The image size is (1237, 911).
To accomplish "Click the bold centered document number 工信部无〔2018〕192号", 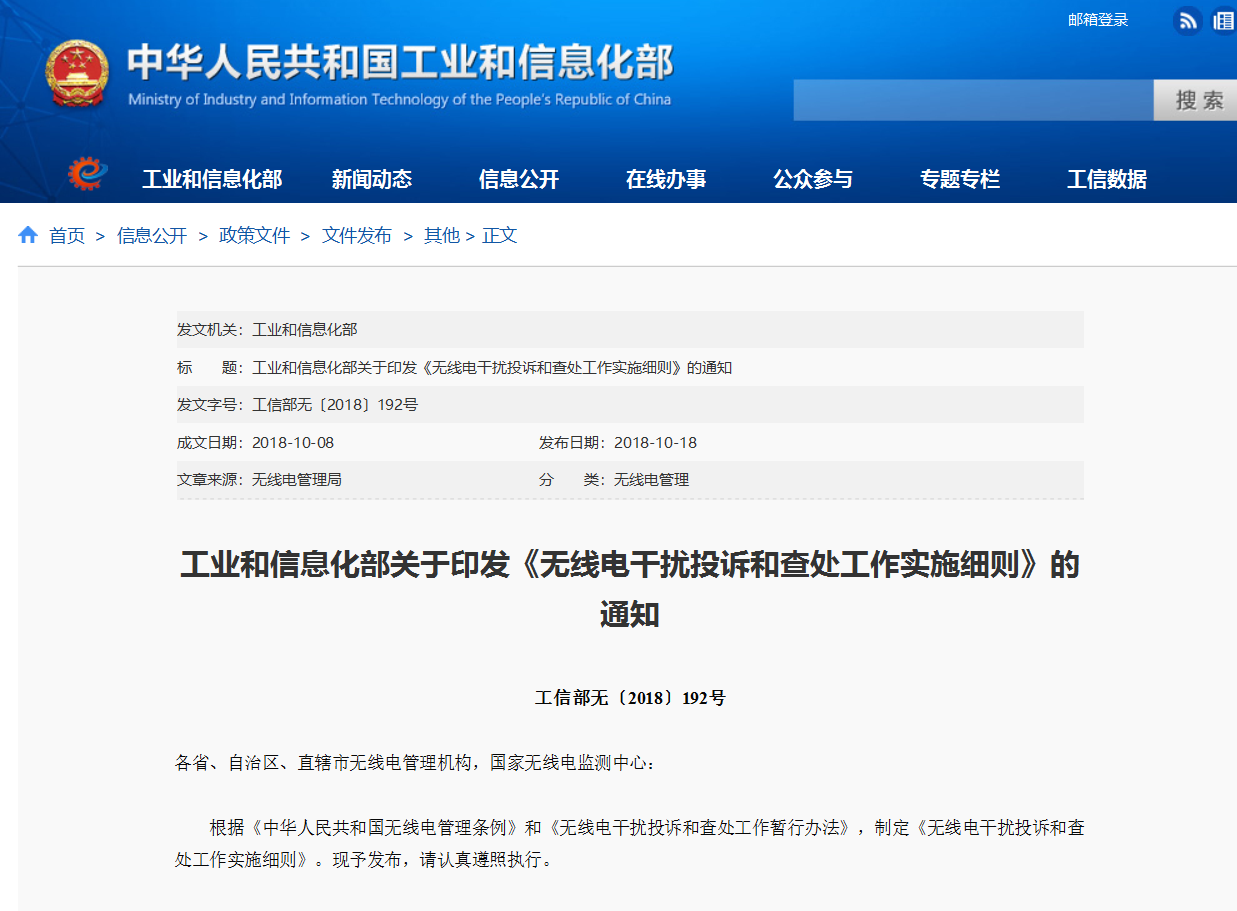I will (x=630, y=698).
